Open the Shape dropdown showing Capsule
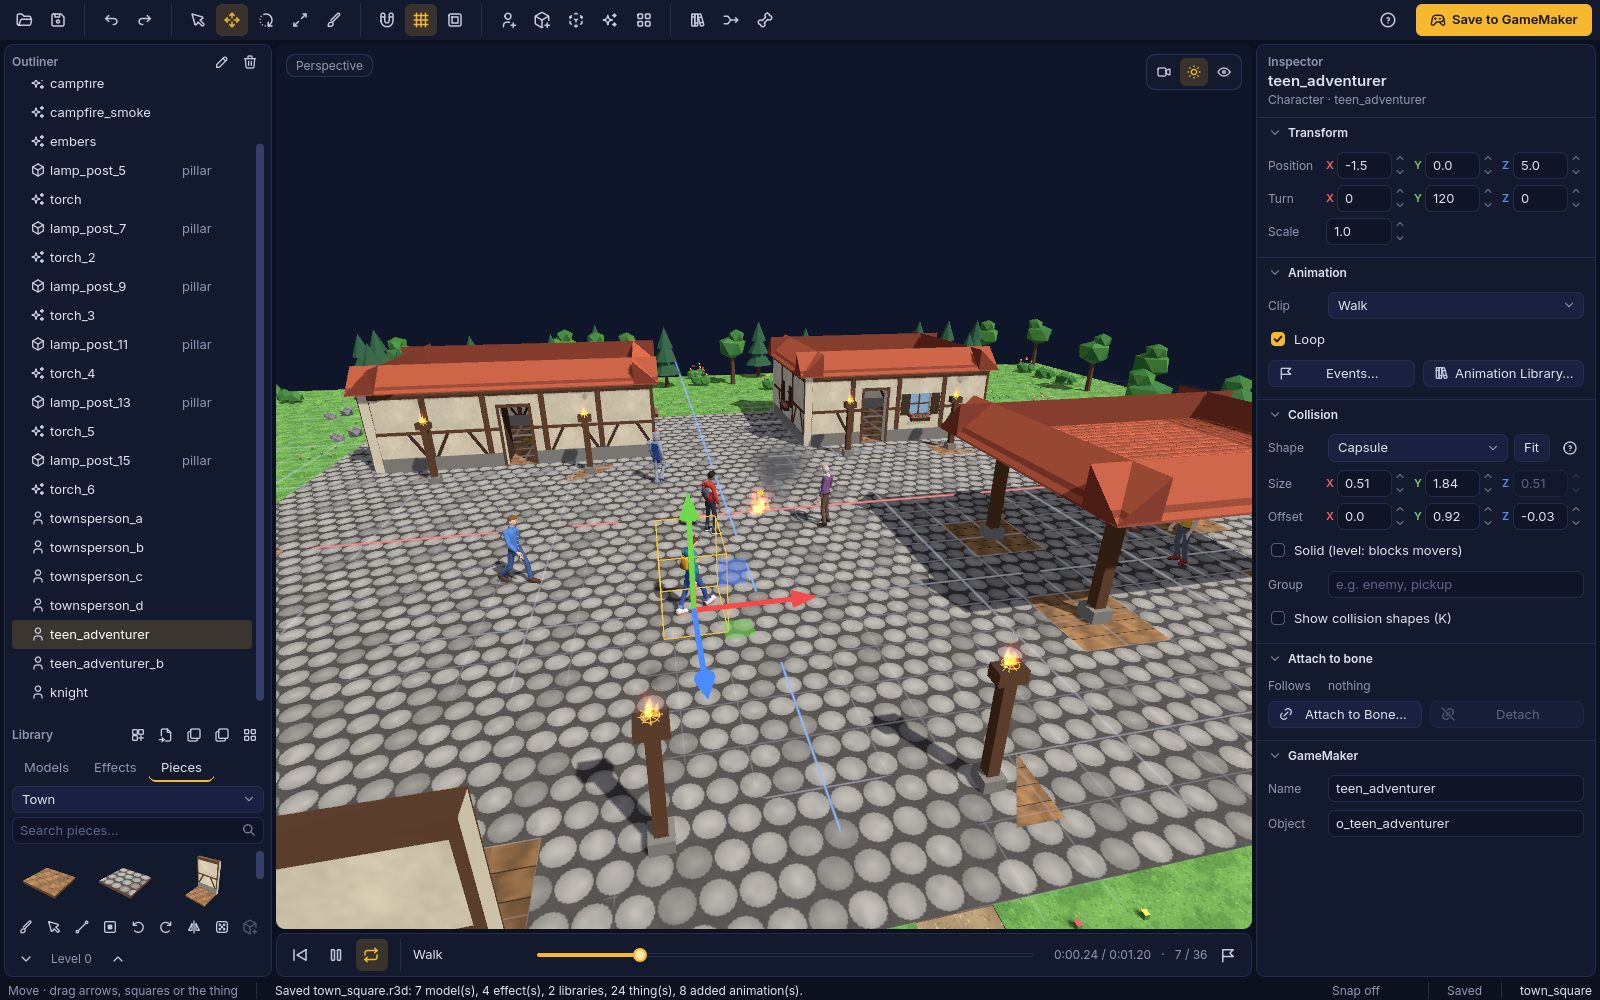This screenshot has width=1600, height=1000. 1417,448
